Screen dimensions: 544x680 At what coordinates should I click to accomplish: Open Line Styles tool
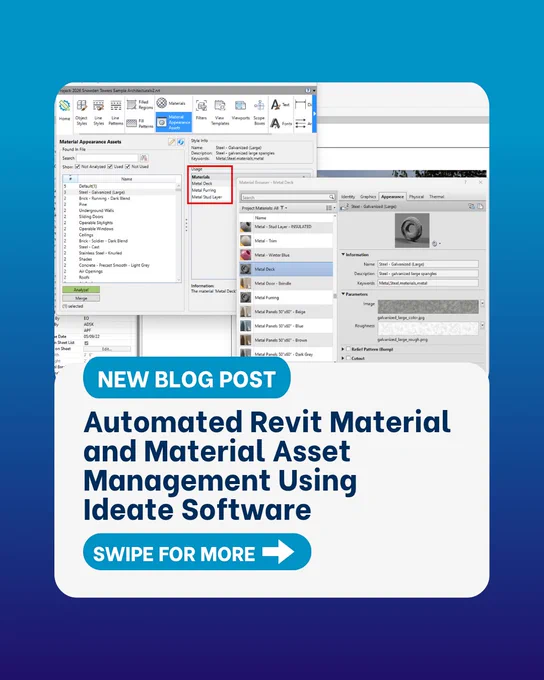point(98,113)
